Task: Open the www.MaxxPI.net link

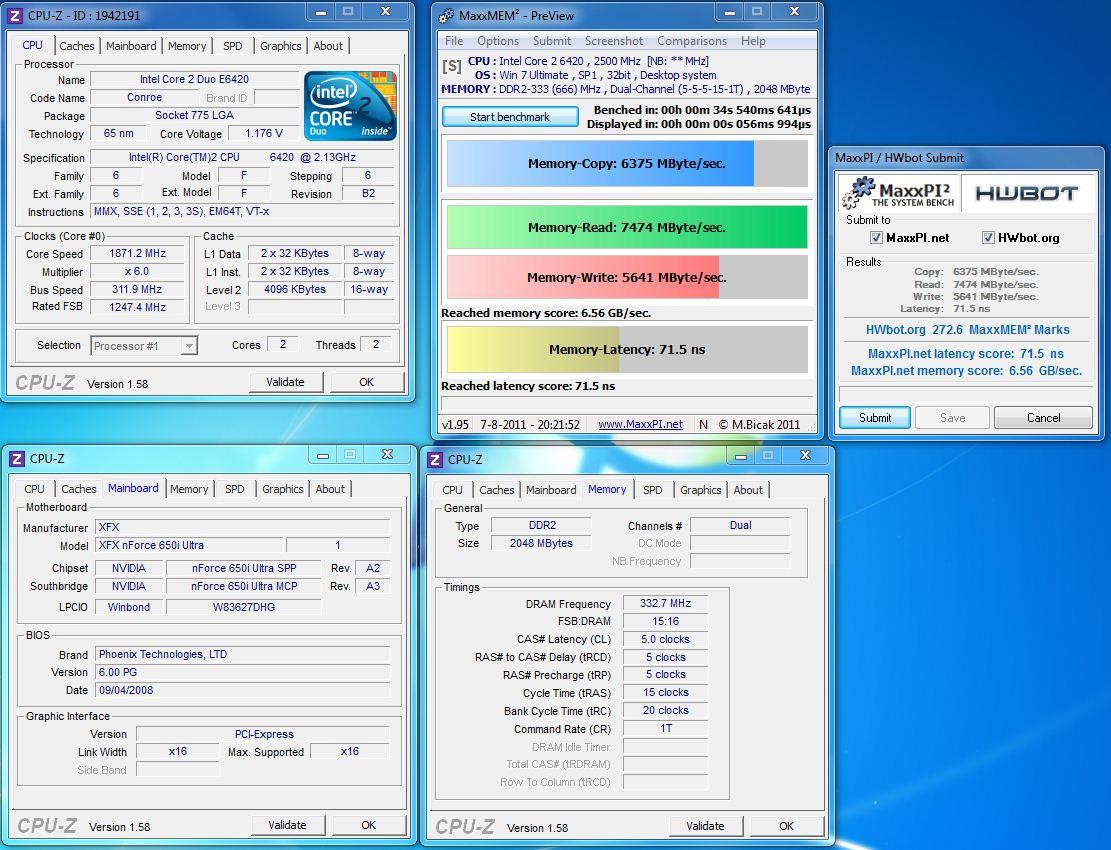Action: 641,424
